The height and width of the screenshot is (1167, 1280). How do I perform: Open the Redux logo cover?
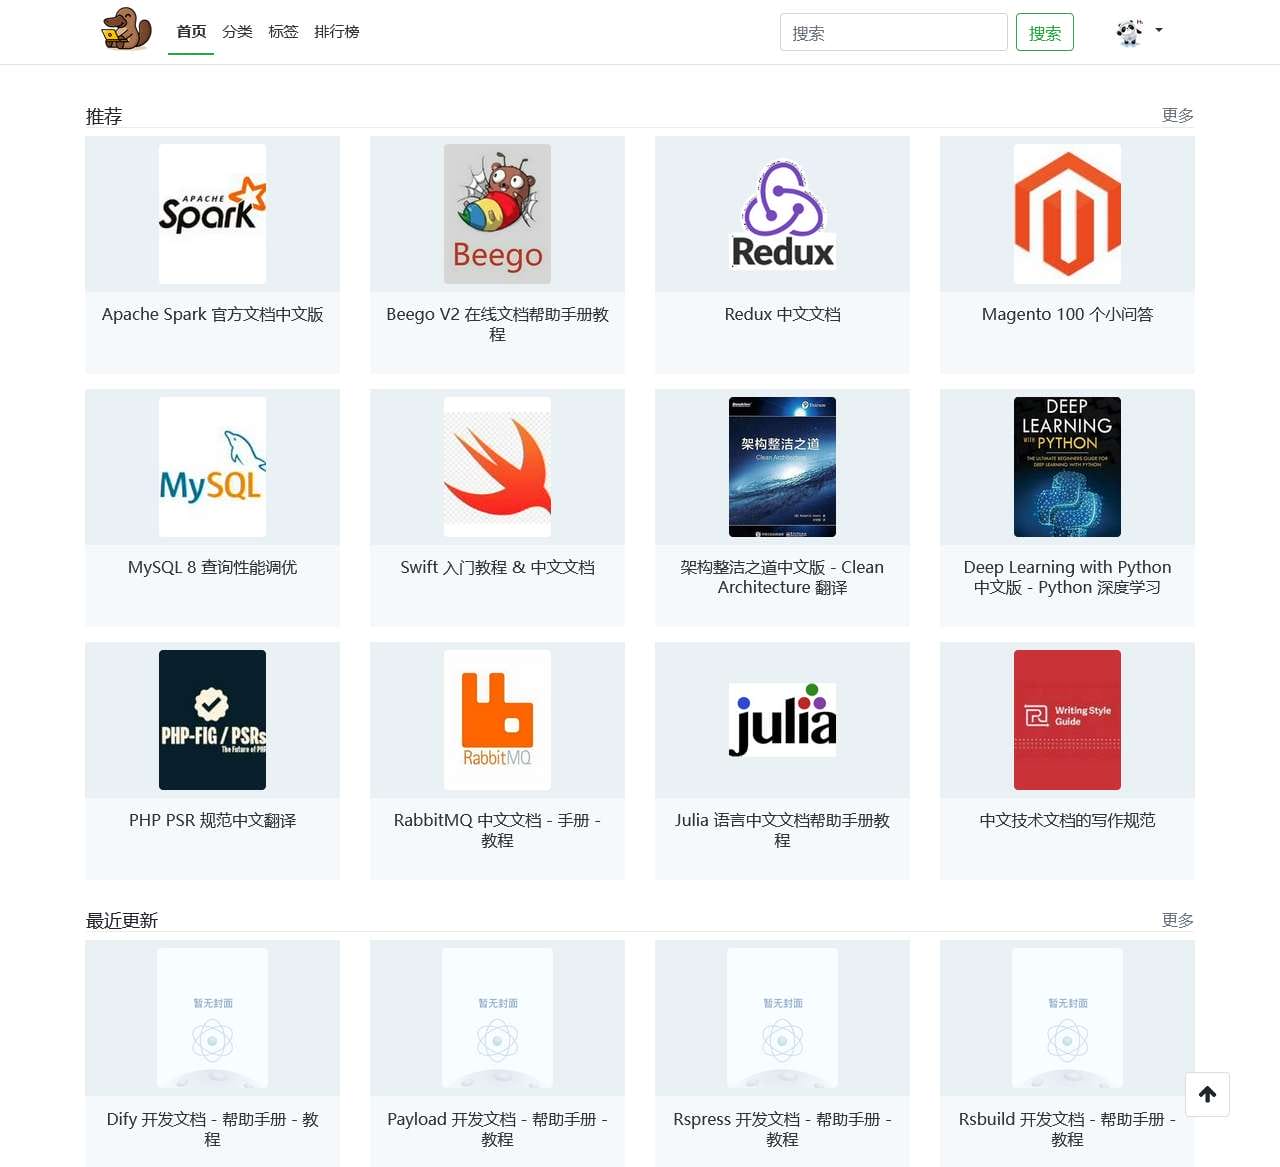[782, 214]
